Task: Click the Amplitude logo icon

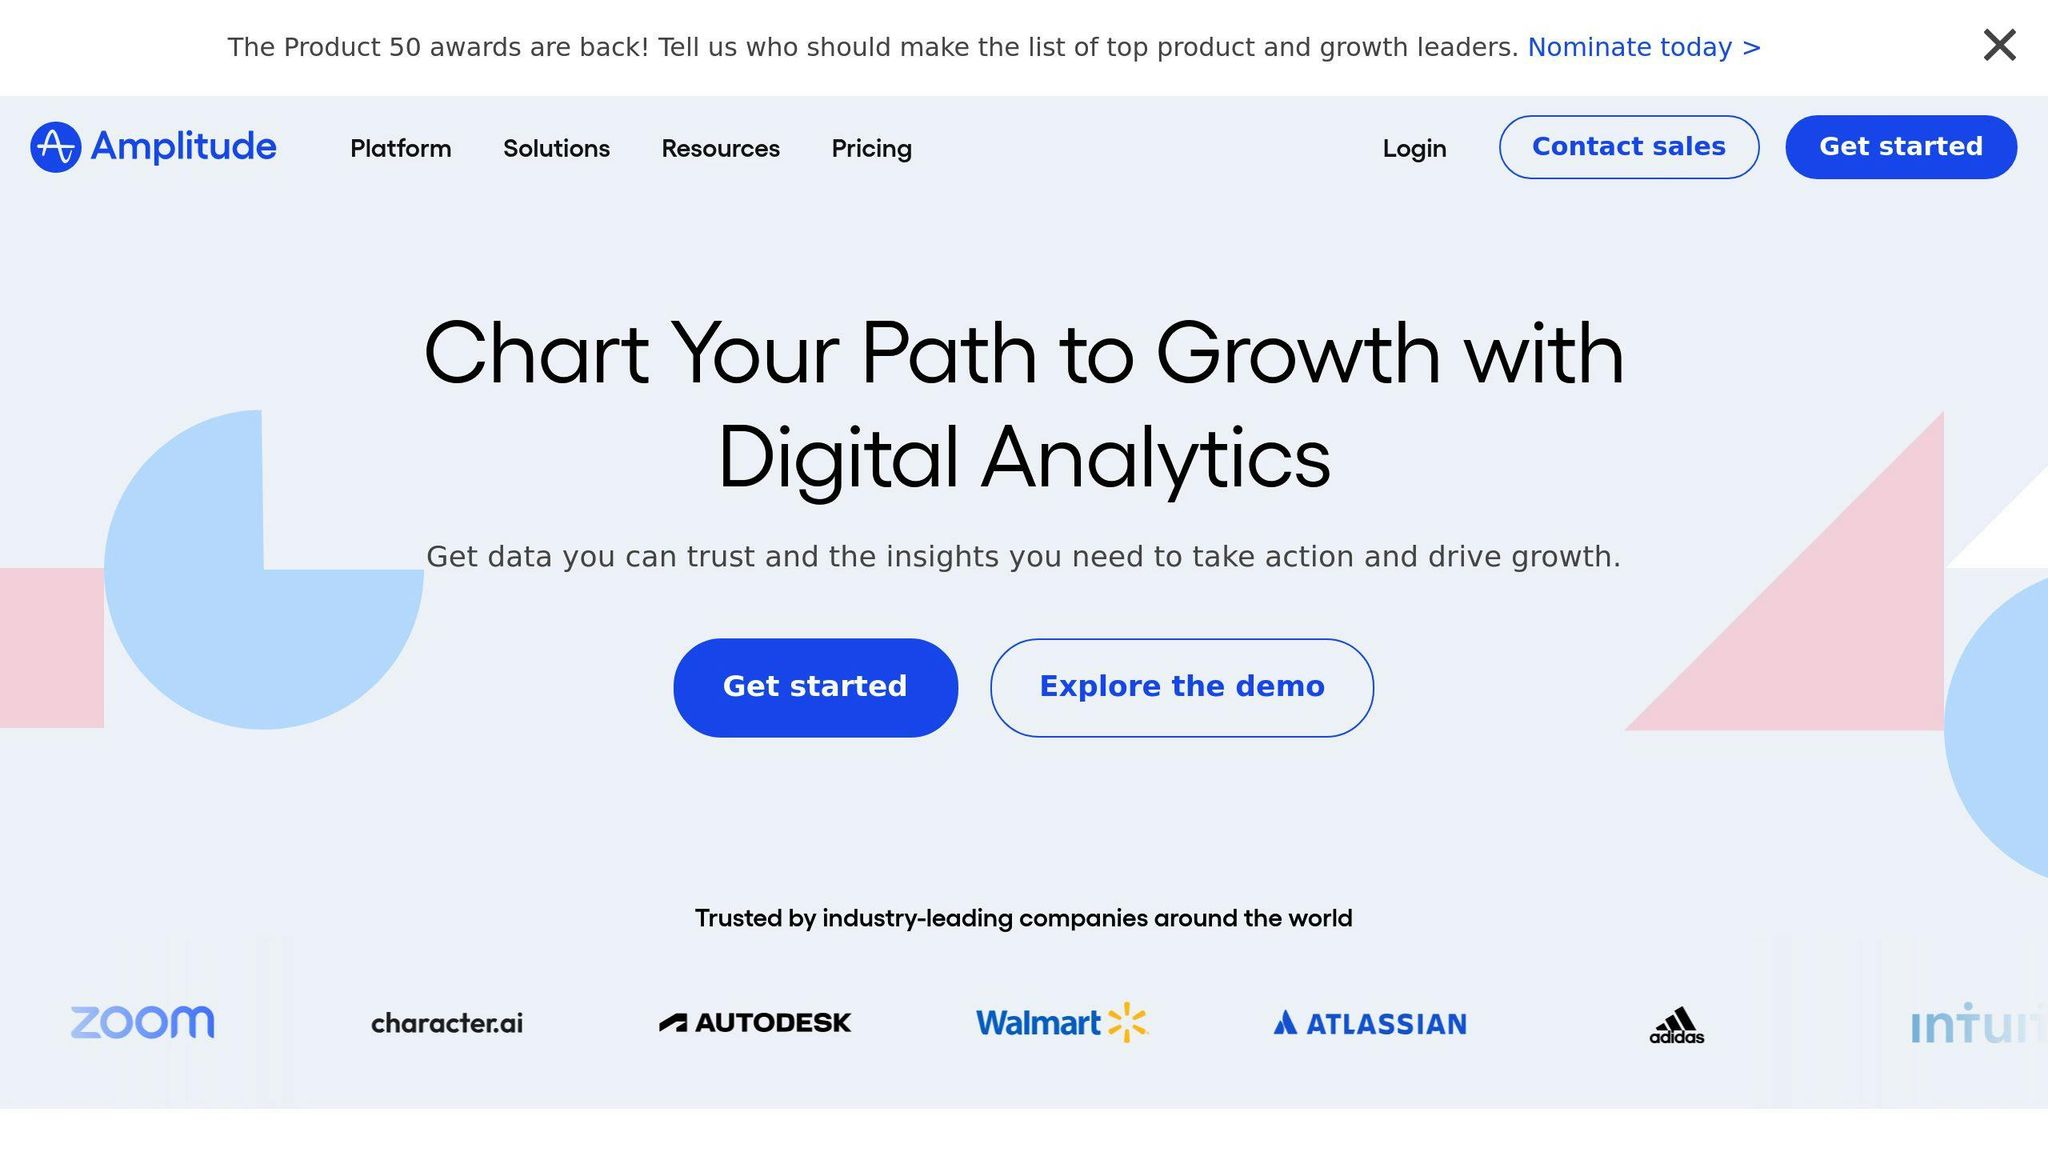Action: point(55,147)
